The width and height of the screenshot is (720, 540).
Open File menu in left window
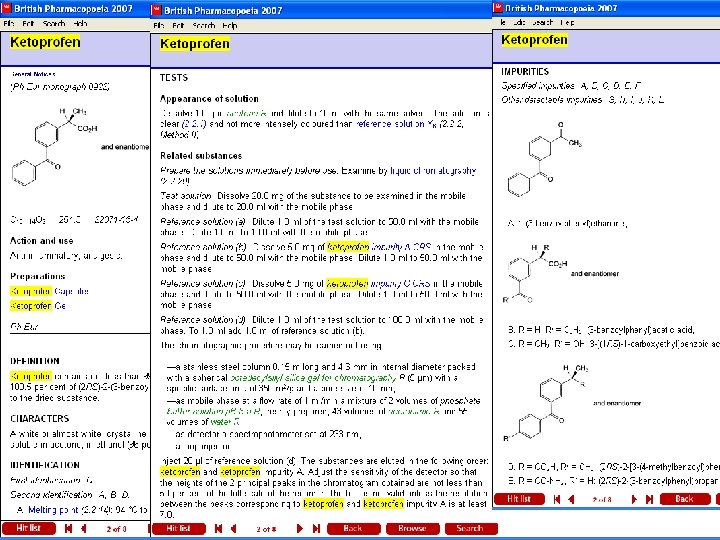(x=9, y=23)
